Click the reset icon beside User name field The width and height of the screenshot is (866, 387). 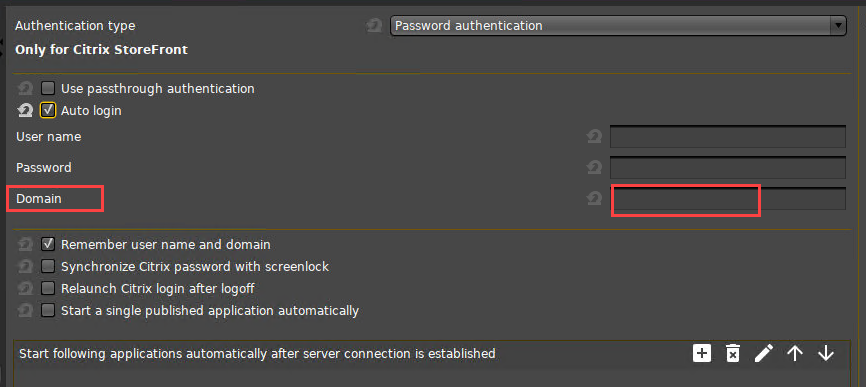coord(594,137)
